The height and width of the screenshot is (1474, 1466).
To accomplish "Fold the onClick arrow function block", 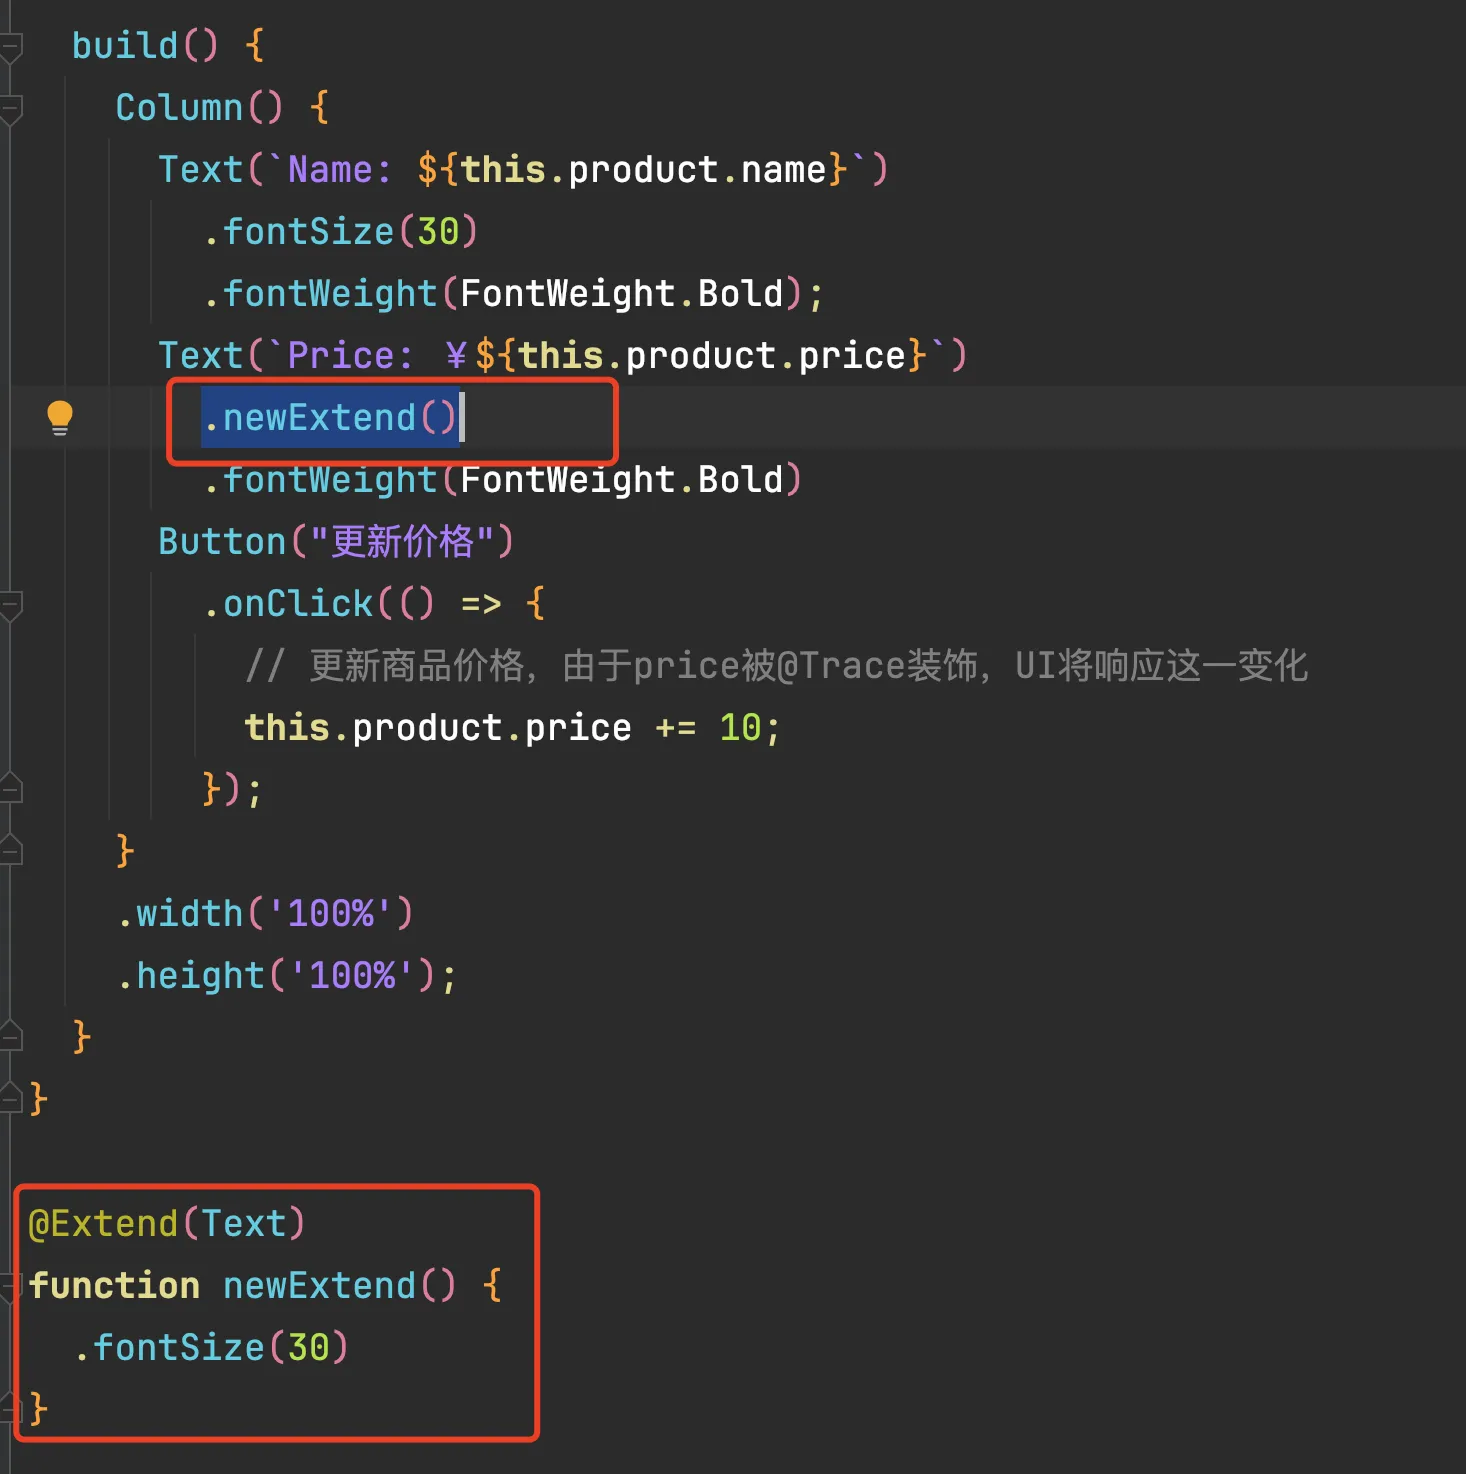I will 11,605.
